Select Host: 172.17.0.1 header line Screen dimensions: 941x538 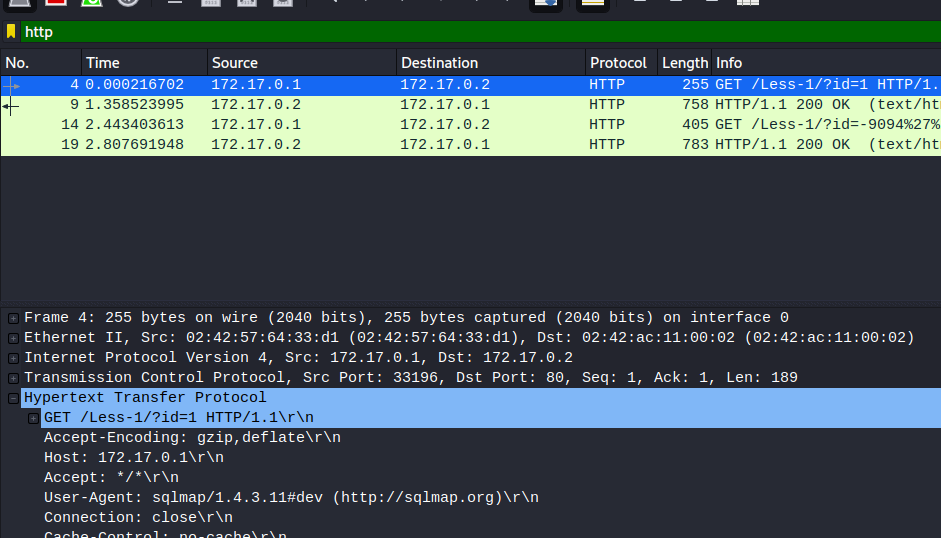click(134, 458)
